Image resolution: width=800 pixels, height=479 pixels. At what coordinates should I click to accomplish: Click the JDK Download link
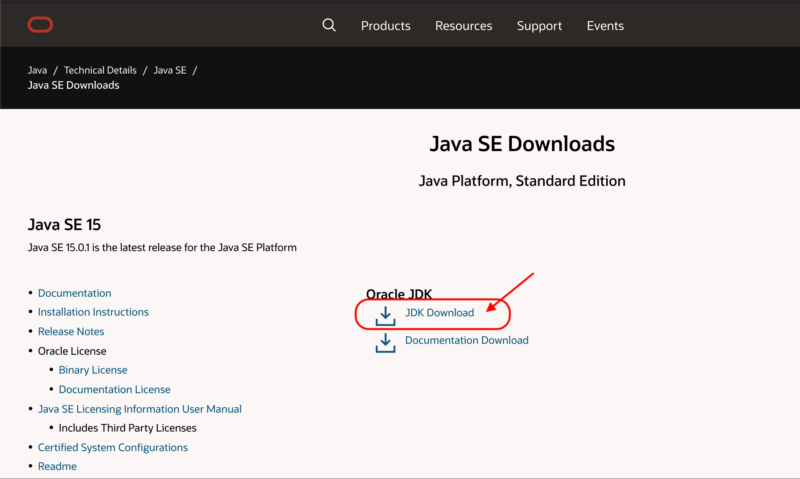[439, 313]
